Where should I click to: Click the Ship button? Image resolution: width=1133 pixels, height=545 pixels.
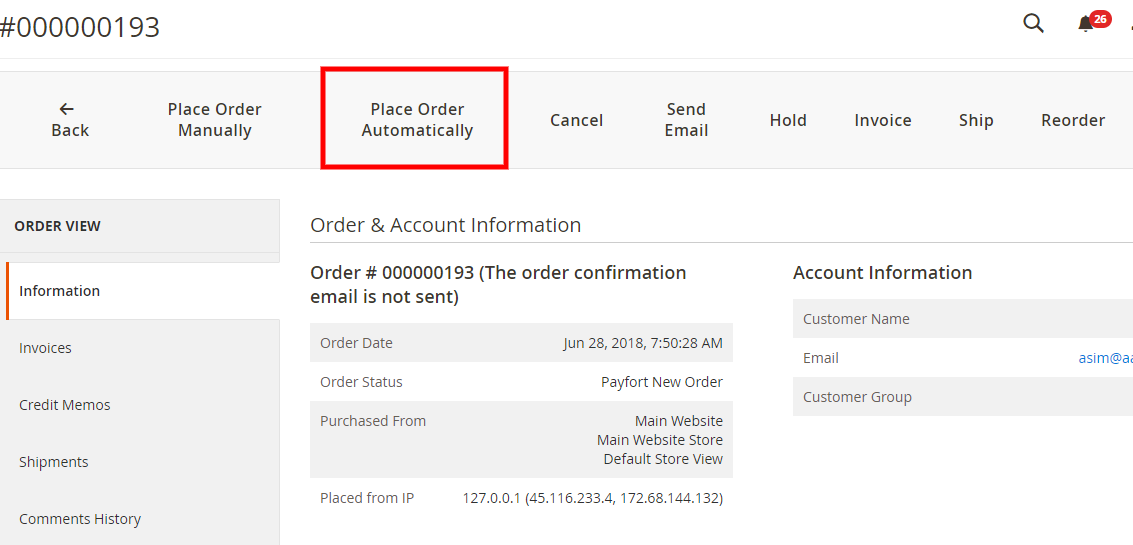976,120
